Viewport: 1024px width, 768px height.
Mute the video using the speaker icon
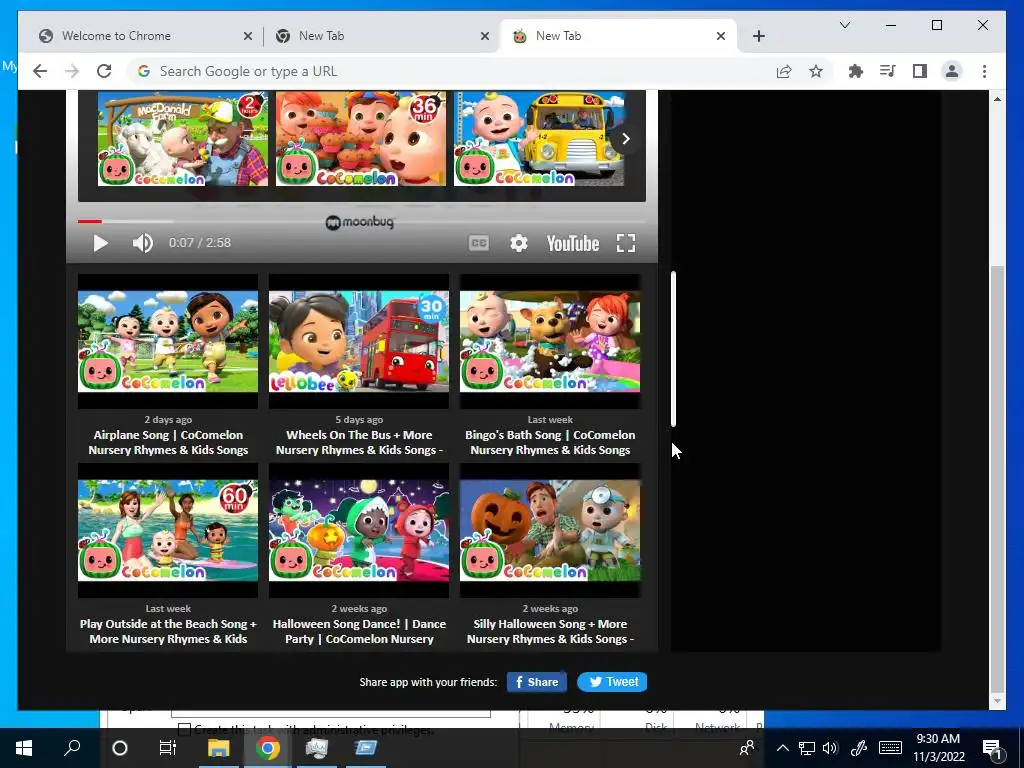142,243
